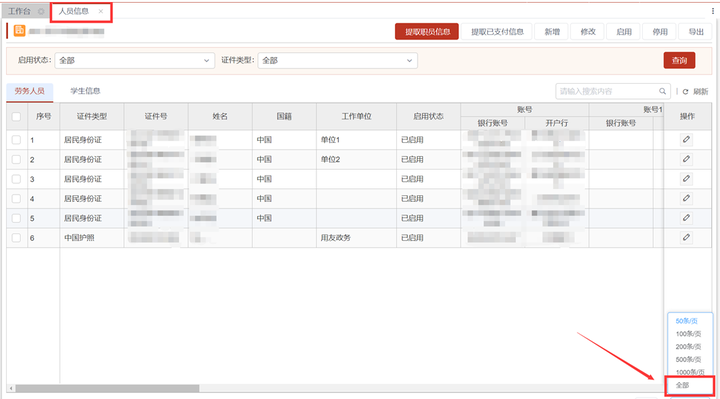
Task: Open the 启用状态 dropdown
Action: [x=135, y=60]
